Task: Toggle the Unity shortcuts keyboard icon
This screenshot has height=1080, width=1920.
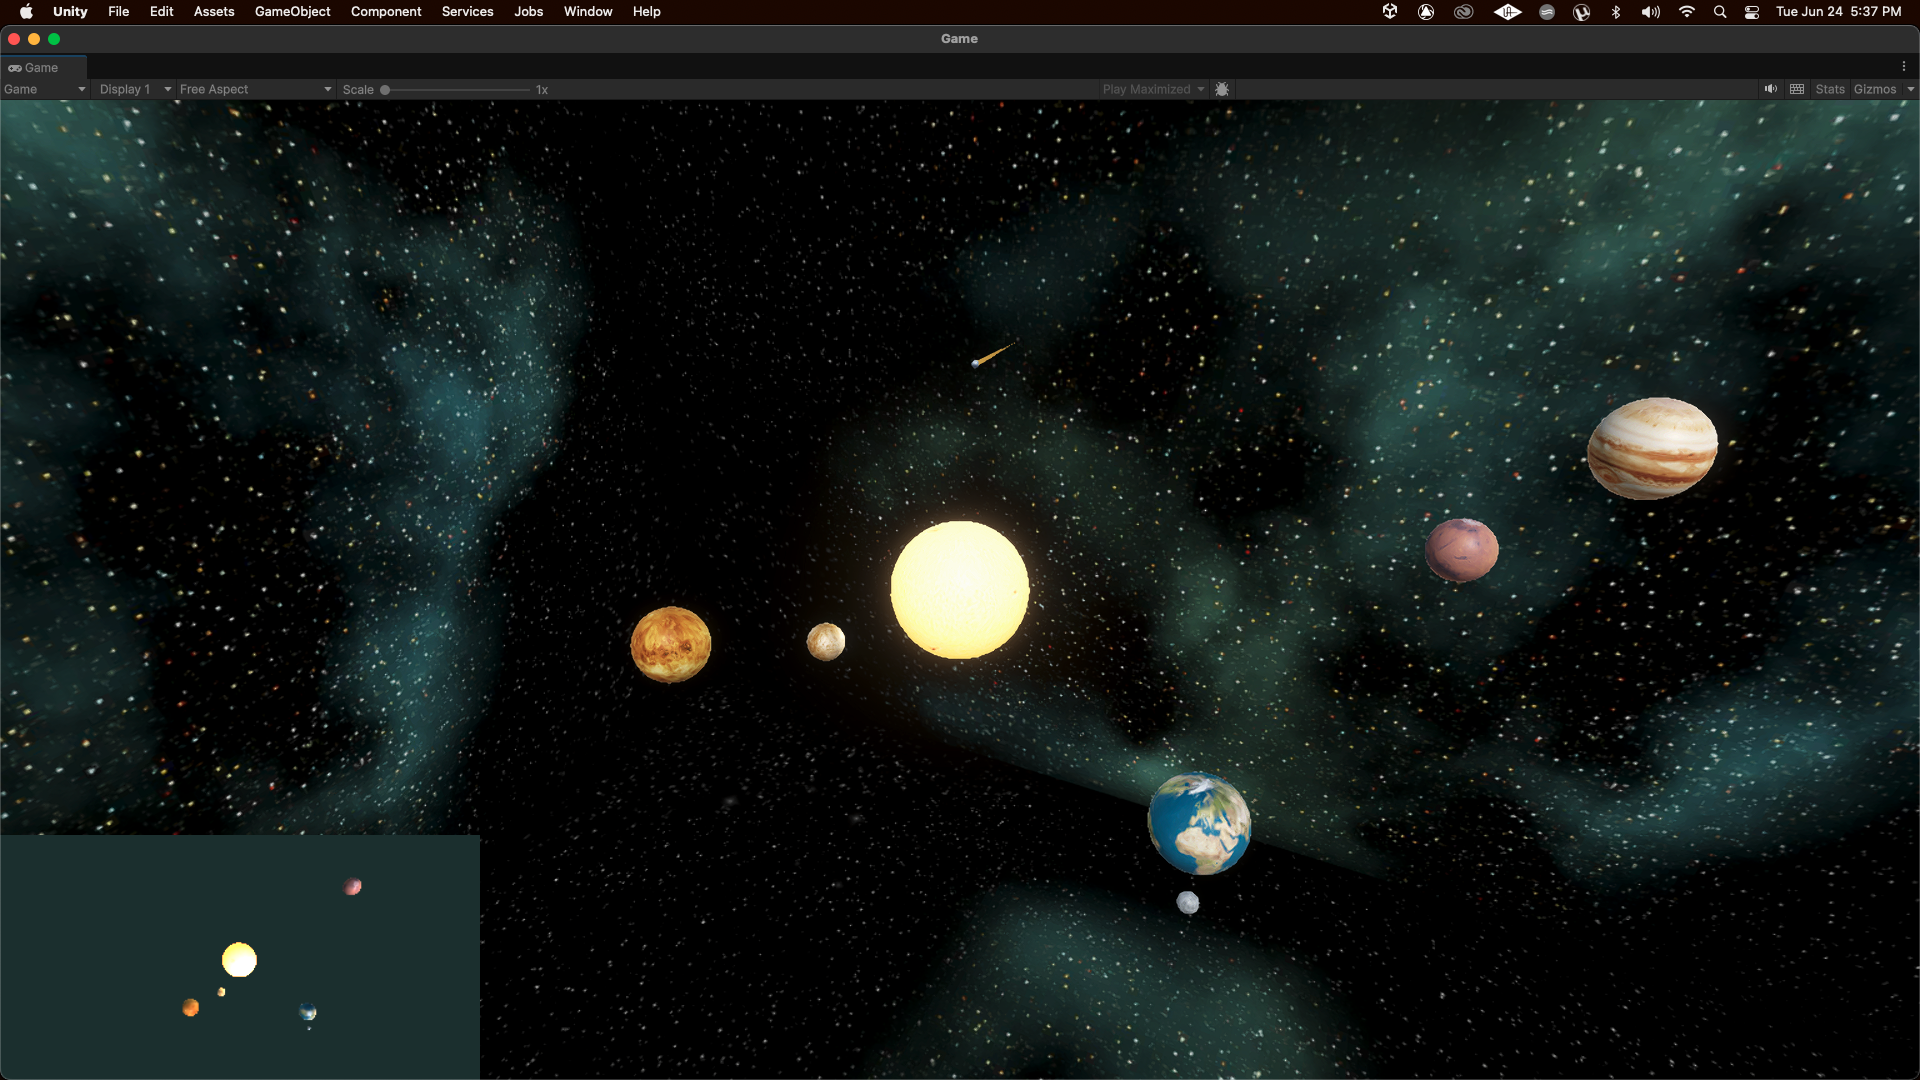Action: (1797, 89)
